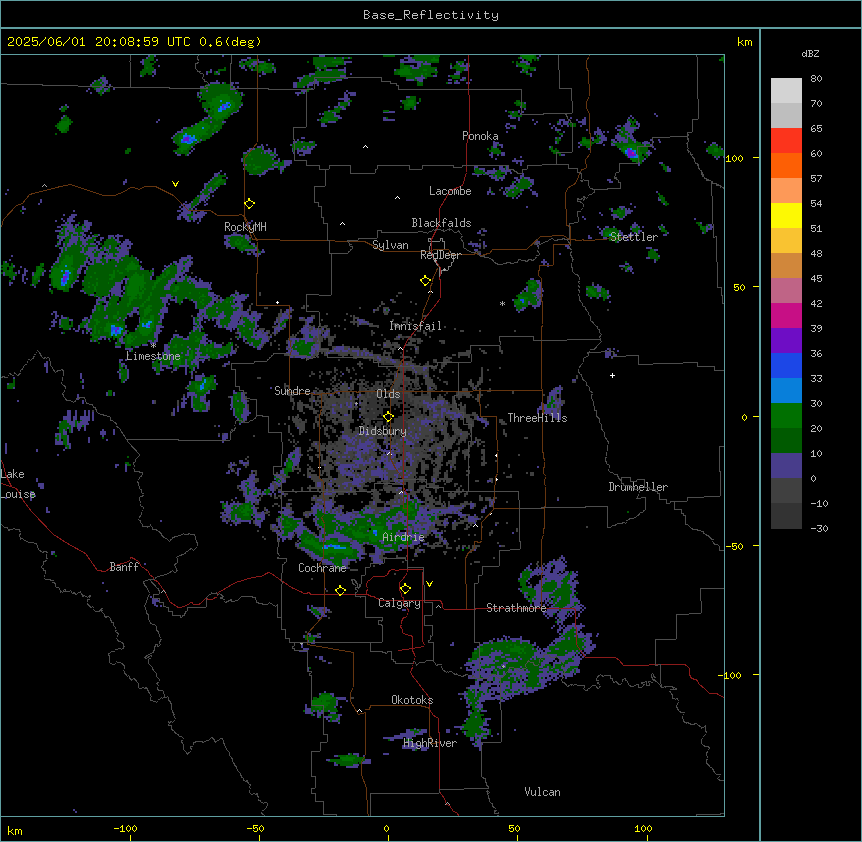Click the -100 tick on bottom axis
862x842 pixels.
coord(126,828)
